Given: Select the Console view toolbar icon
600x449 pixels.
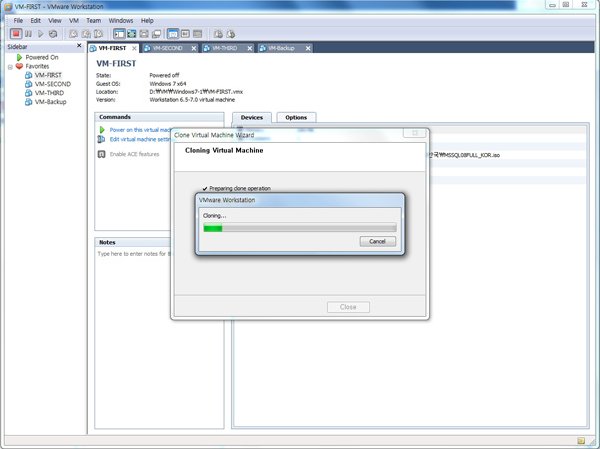Looking at the screenshot, I should [x=197, y=34].
